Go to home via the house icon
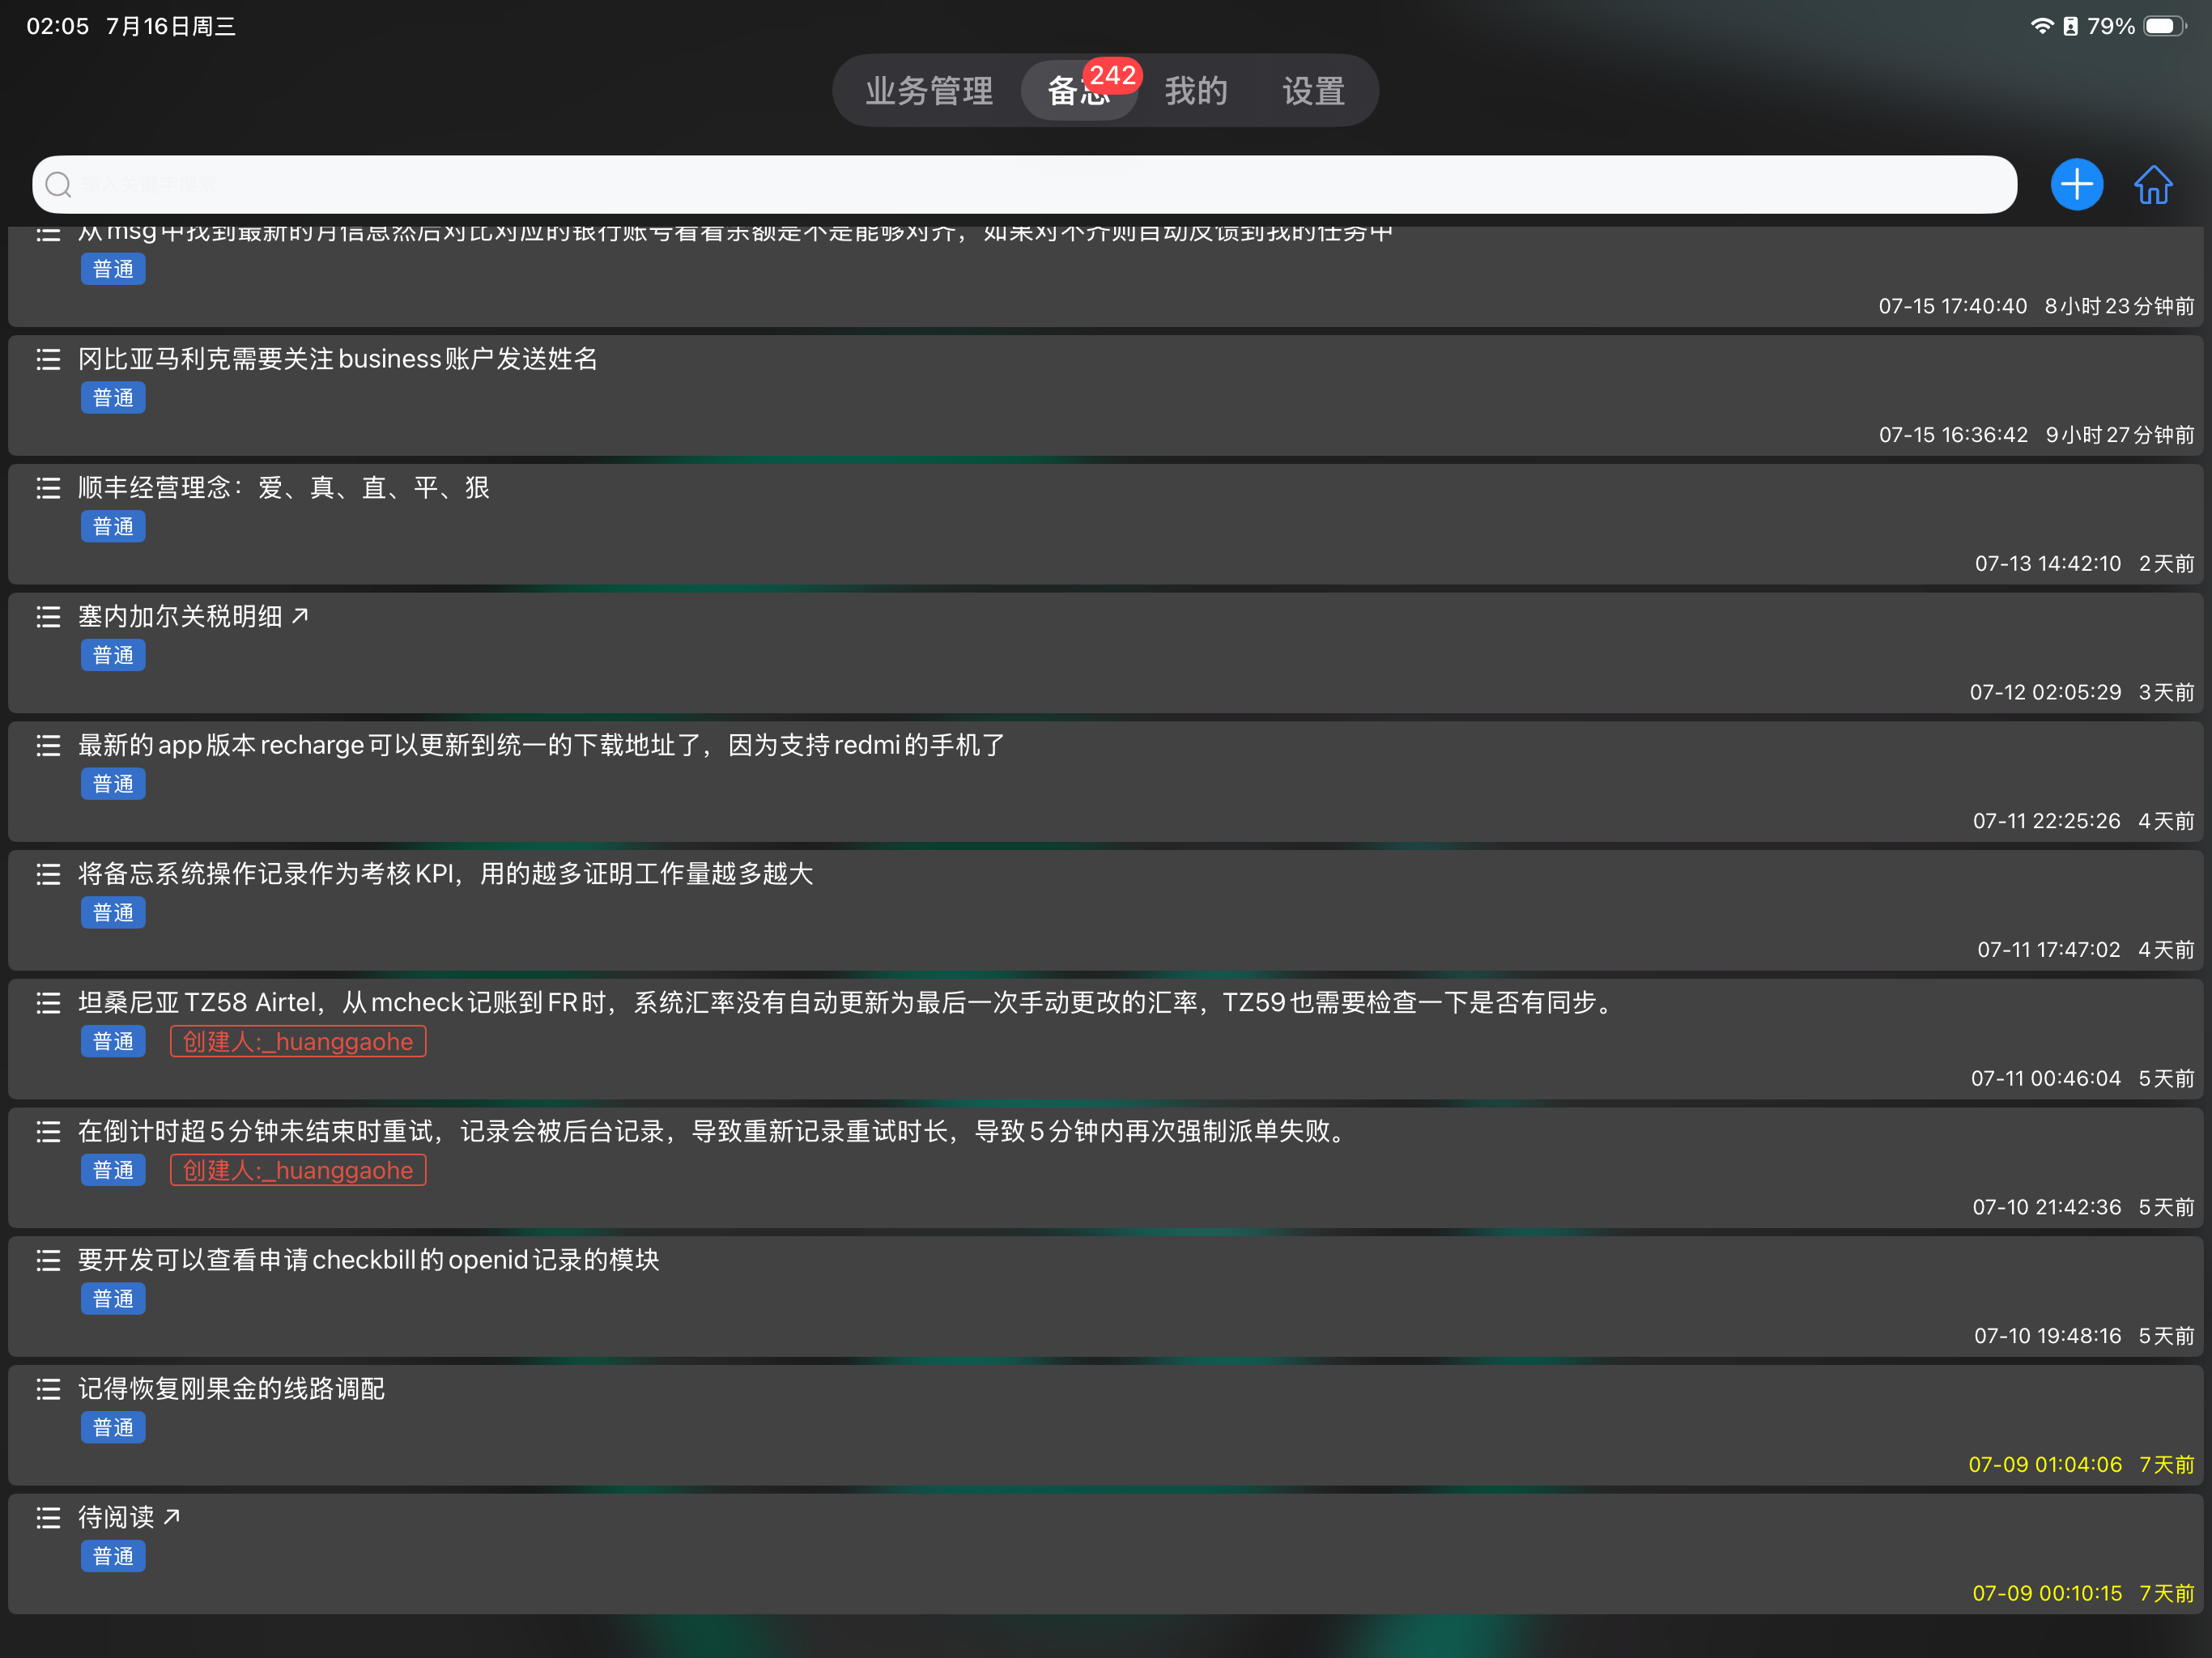Viewport: 2212px width, 1658px height. coord(2153,185)
